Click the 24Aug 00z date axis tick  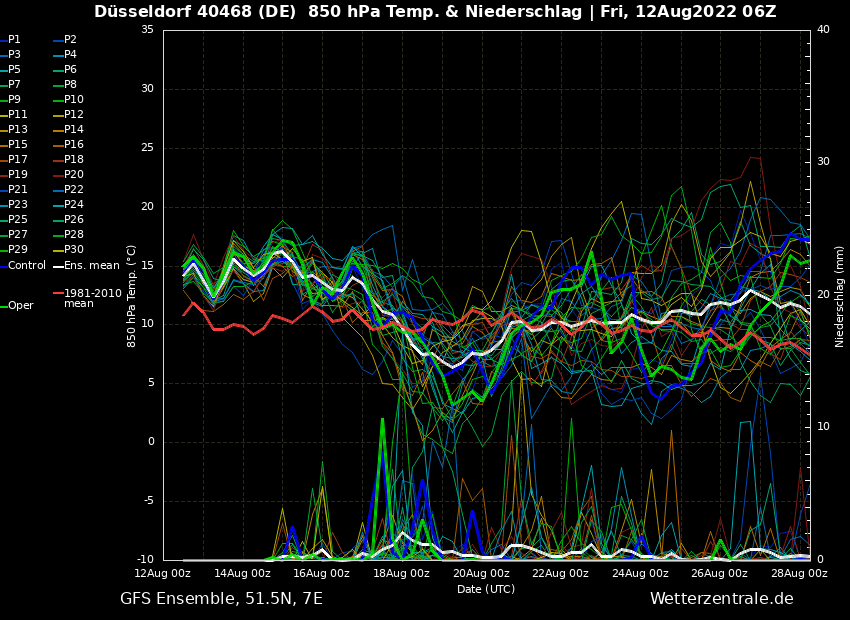pyautogui.click(x=640, y=574)
